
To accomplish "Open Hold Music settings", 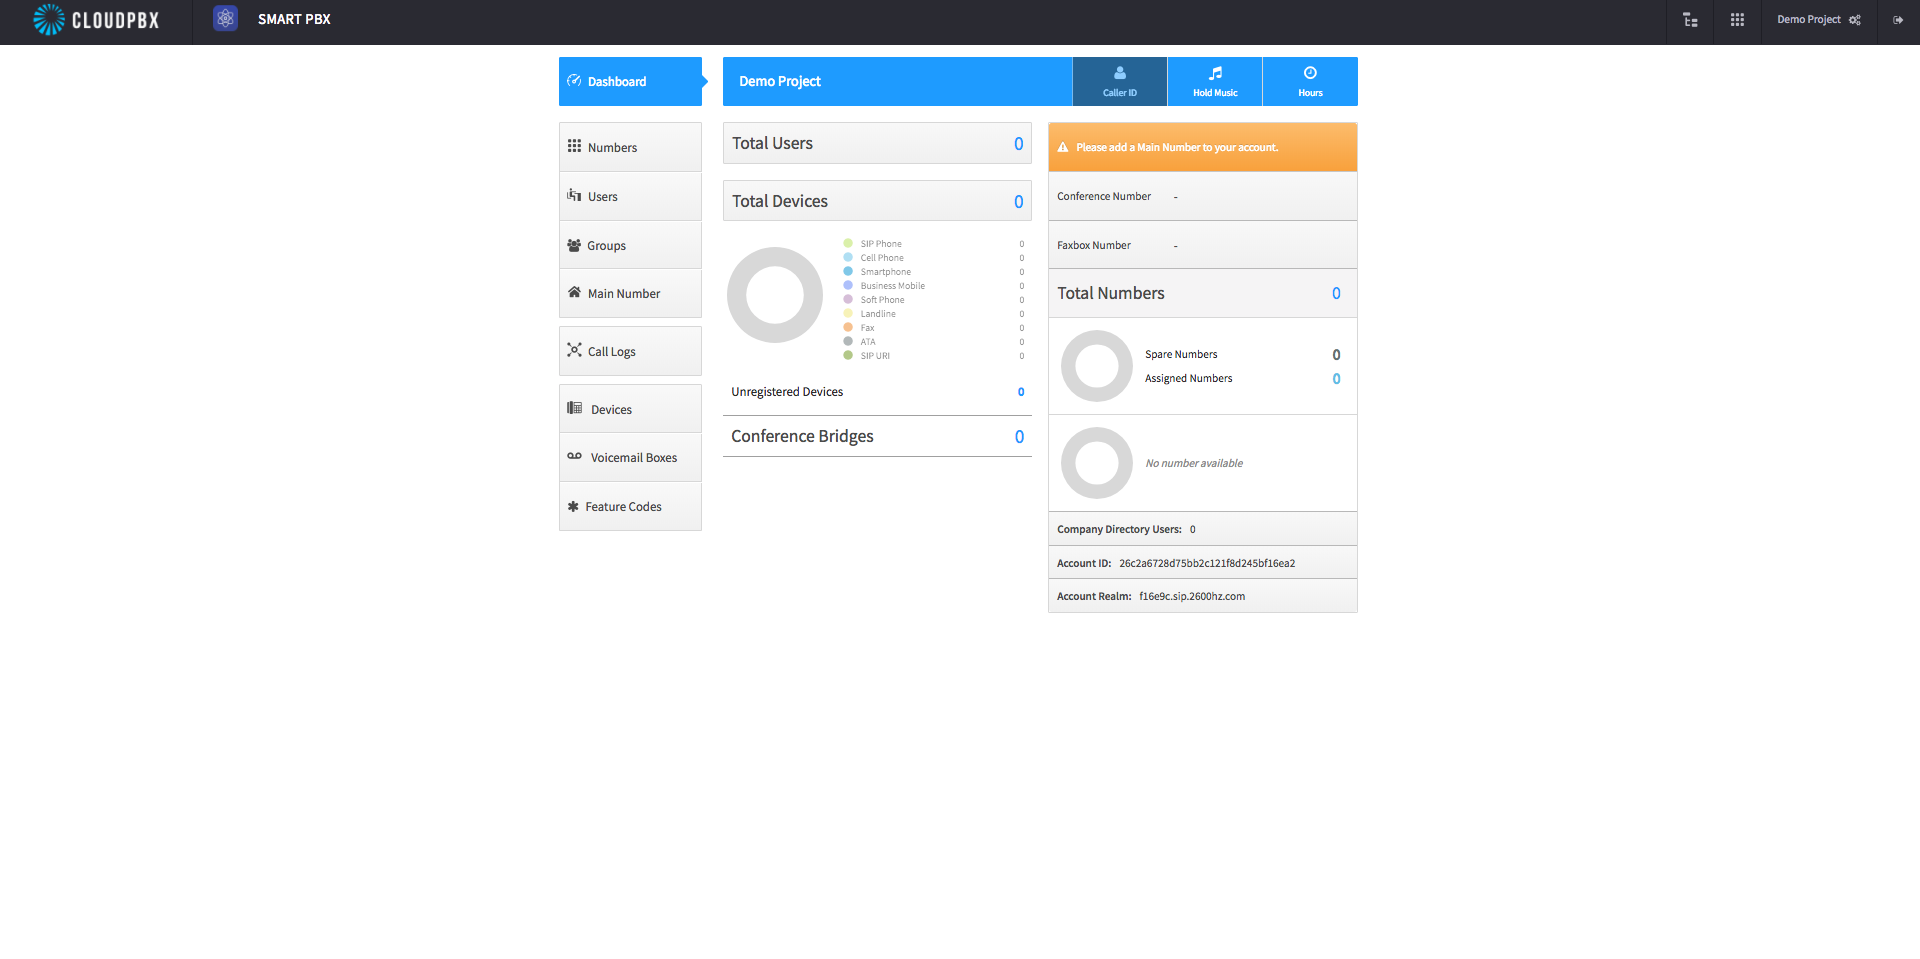I will (x=1214, y=81).
